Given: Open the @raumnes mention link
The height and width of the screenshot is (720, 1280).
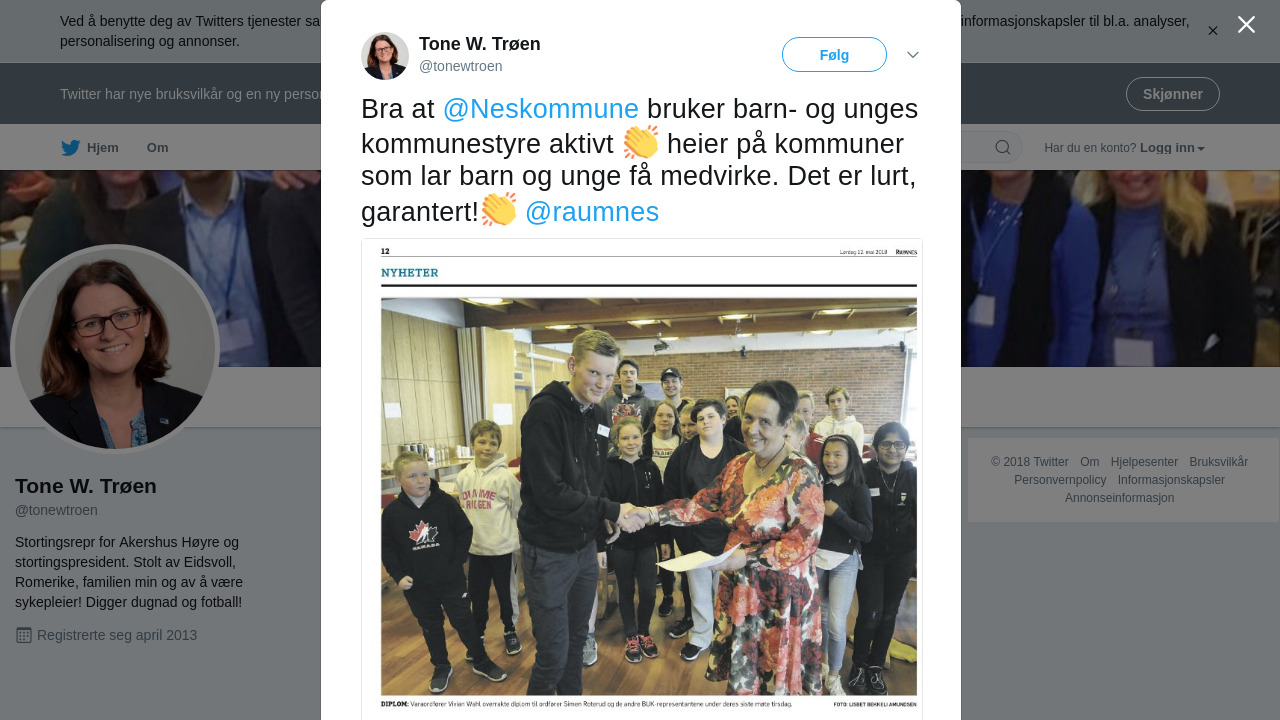Looking at the screenshot, I should click(592, 212).
